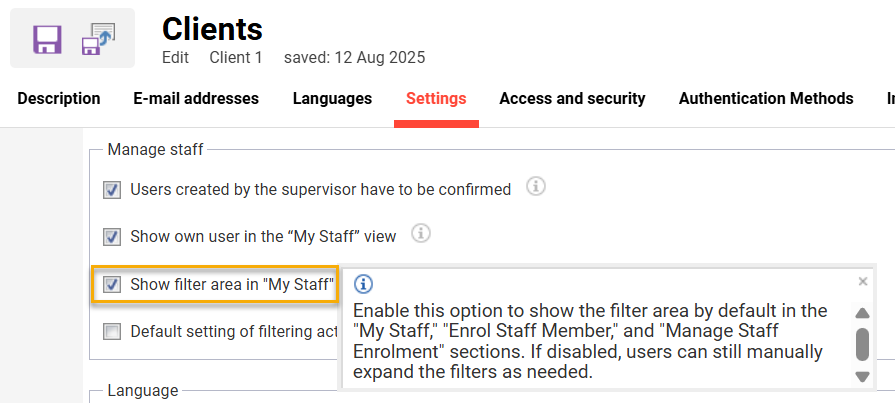Click the blue info icon in the tooltip

click(364, 284)
